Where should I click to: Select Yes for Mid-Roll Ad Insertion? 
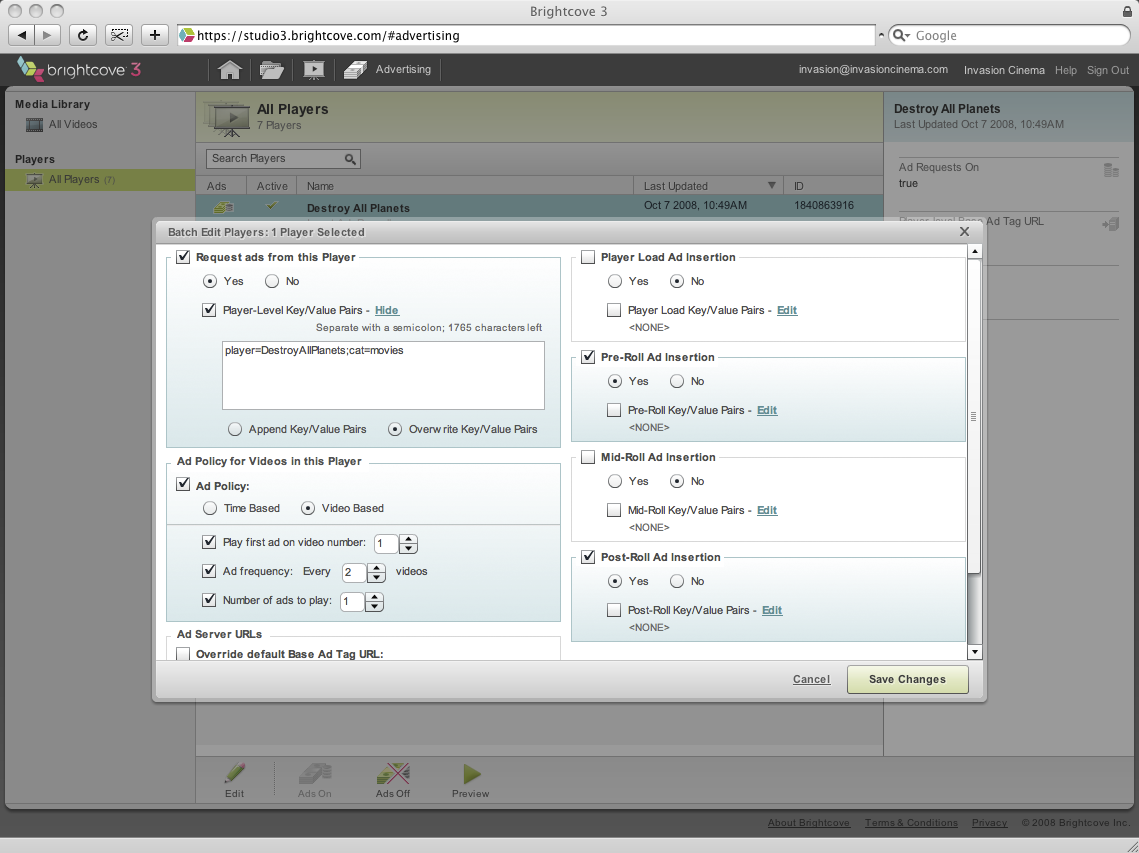(x=615, y=482)
